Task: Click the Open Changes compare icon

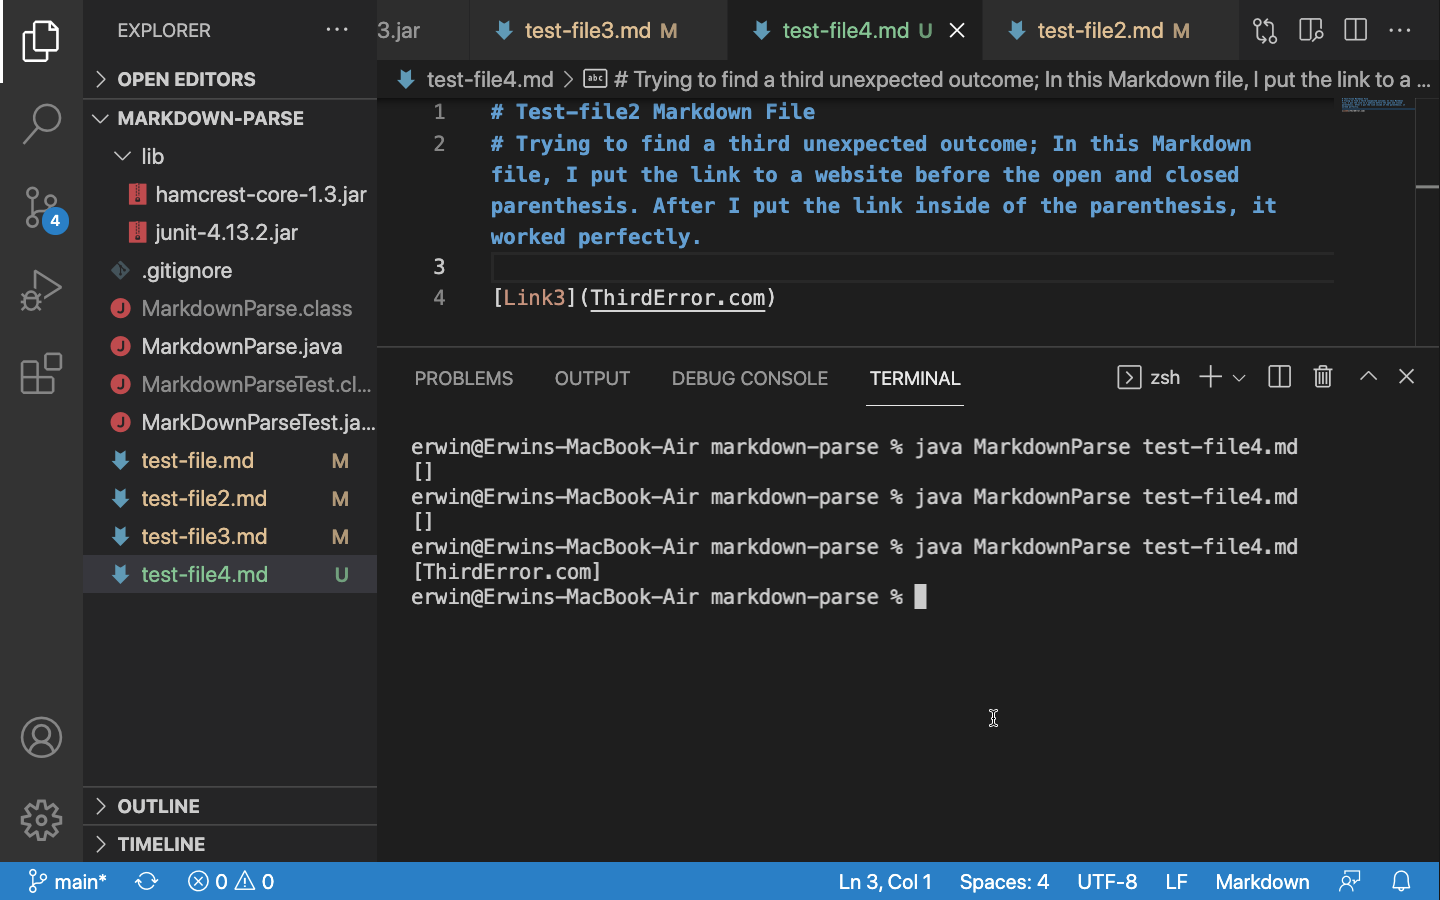Action: coord(1265,30)
